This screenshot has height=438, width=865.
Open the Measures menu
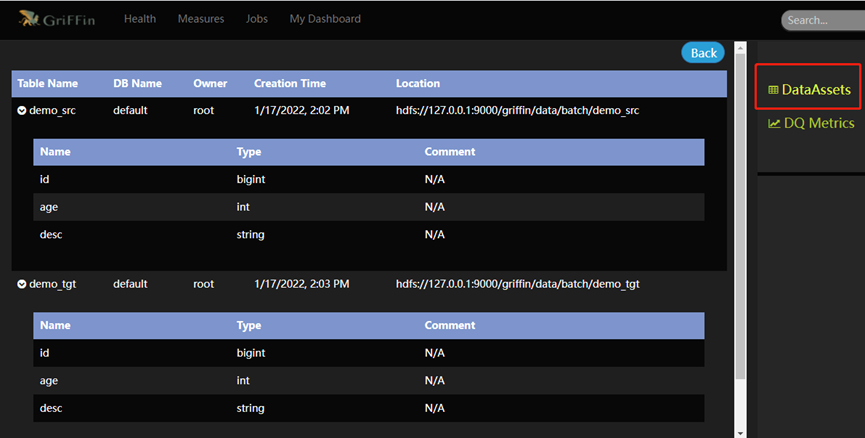tap(201, 19)
